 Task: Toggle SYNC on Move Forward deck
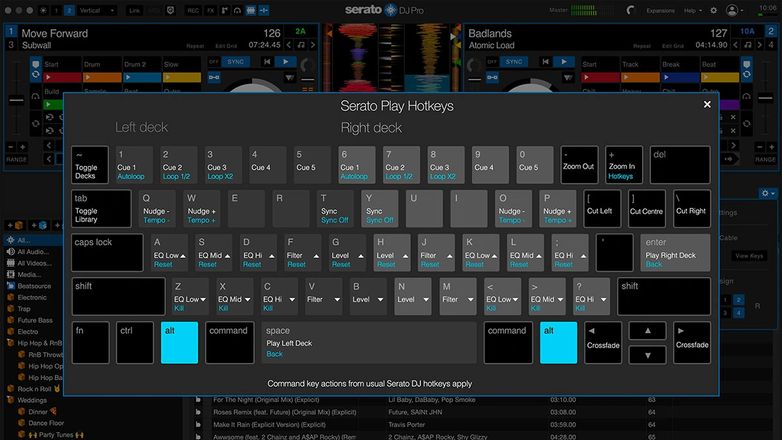[x=235, y=62]
